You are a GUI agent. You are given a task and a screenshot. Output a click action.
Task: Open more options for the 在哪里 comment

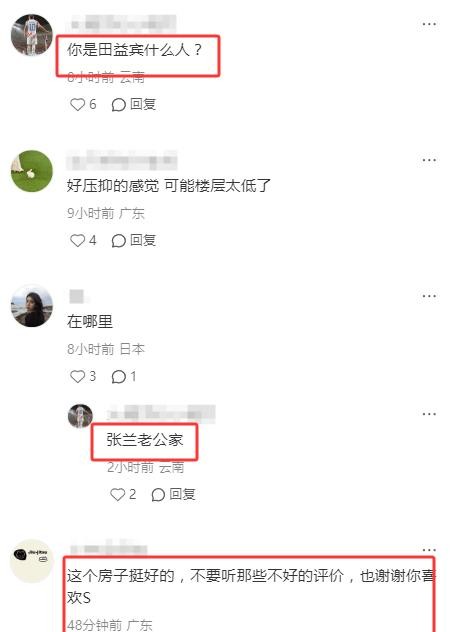[429, 296]
